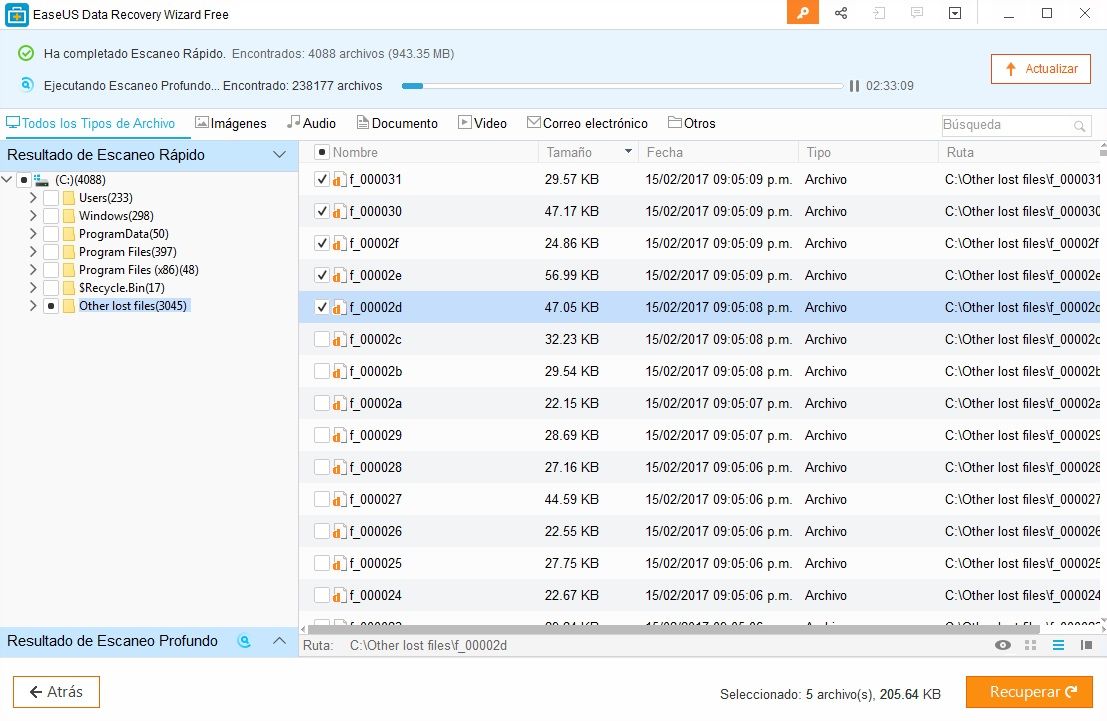Screen dimensions: 1107x721
Task: Click the detail panel view icon
Action: tap(1086, 645)
